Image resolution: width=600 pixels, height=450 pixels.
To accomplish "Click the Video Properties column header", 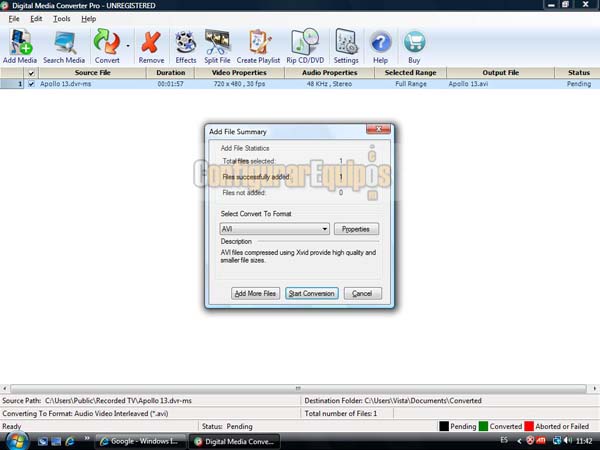I will [239, 72].
